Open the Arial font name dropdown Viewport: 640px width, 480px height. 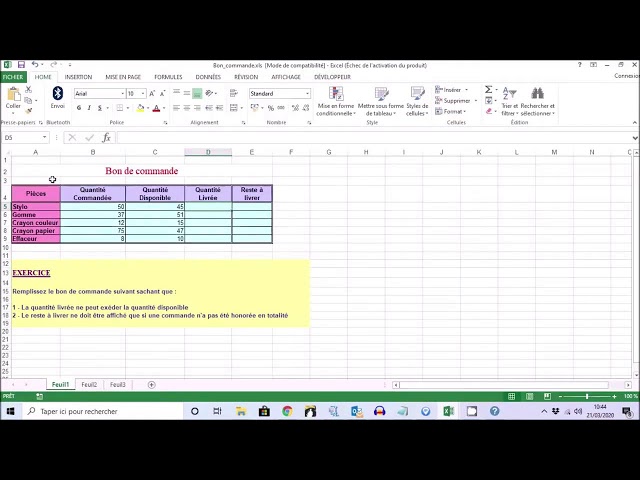[122, 93]
